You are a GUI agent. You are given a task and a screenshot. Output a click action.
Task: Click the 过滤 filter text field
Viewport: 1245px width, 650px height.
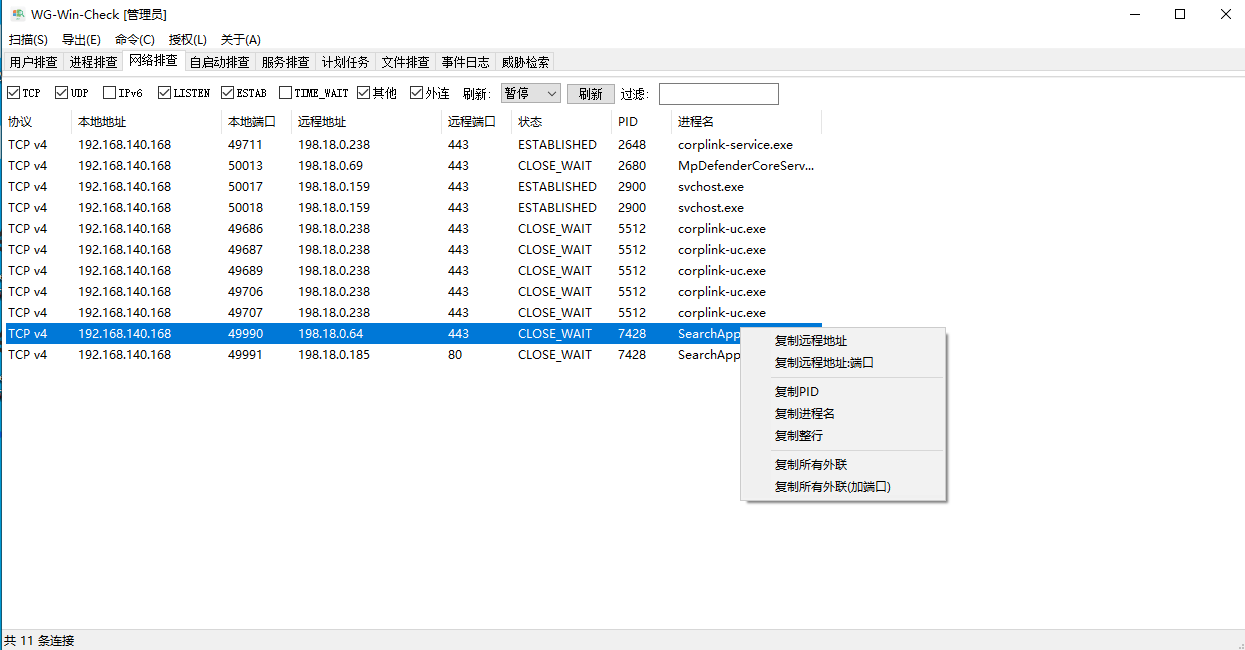[x=718, y=94]
